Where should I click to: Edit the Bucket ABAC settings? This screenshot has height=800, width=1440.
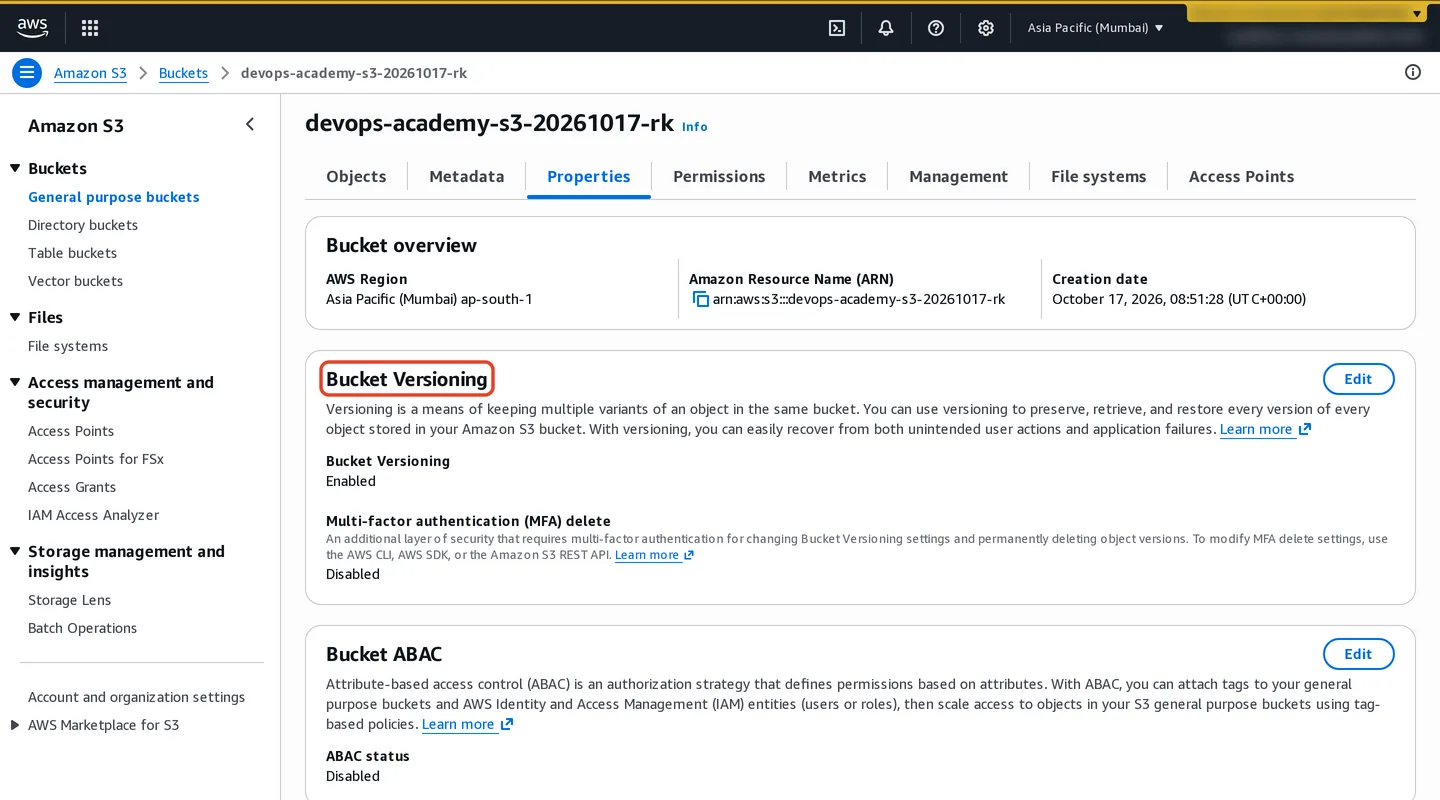[1358, 654]
